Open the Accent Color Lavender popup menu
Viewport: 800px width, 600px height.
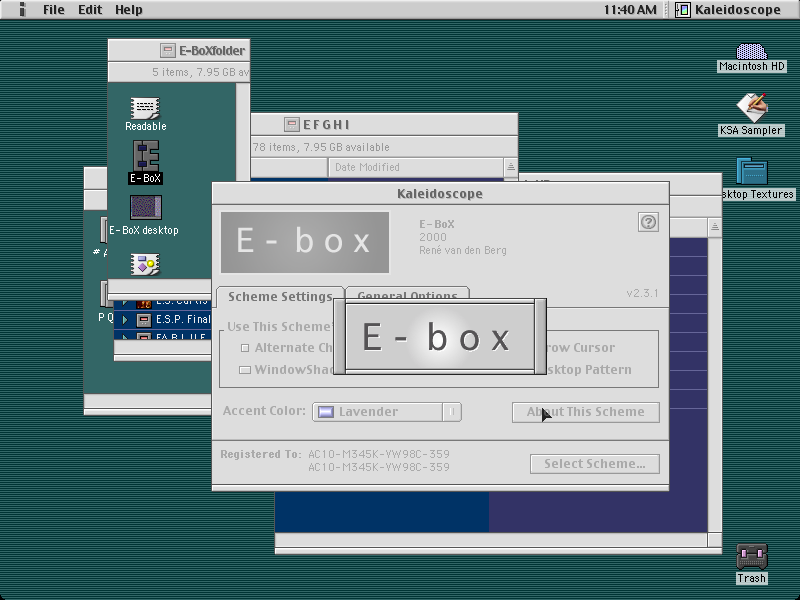pos(387,412)
